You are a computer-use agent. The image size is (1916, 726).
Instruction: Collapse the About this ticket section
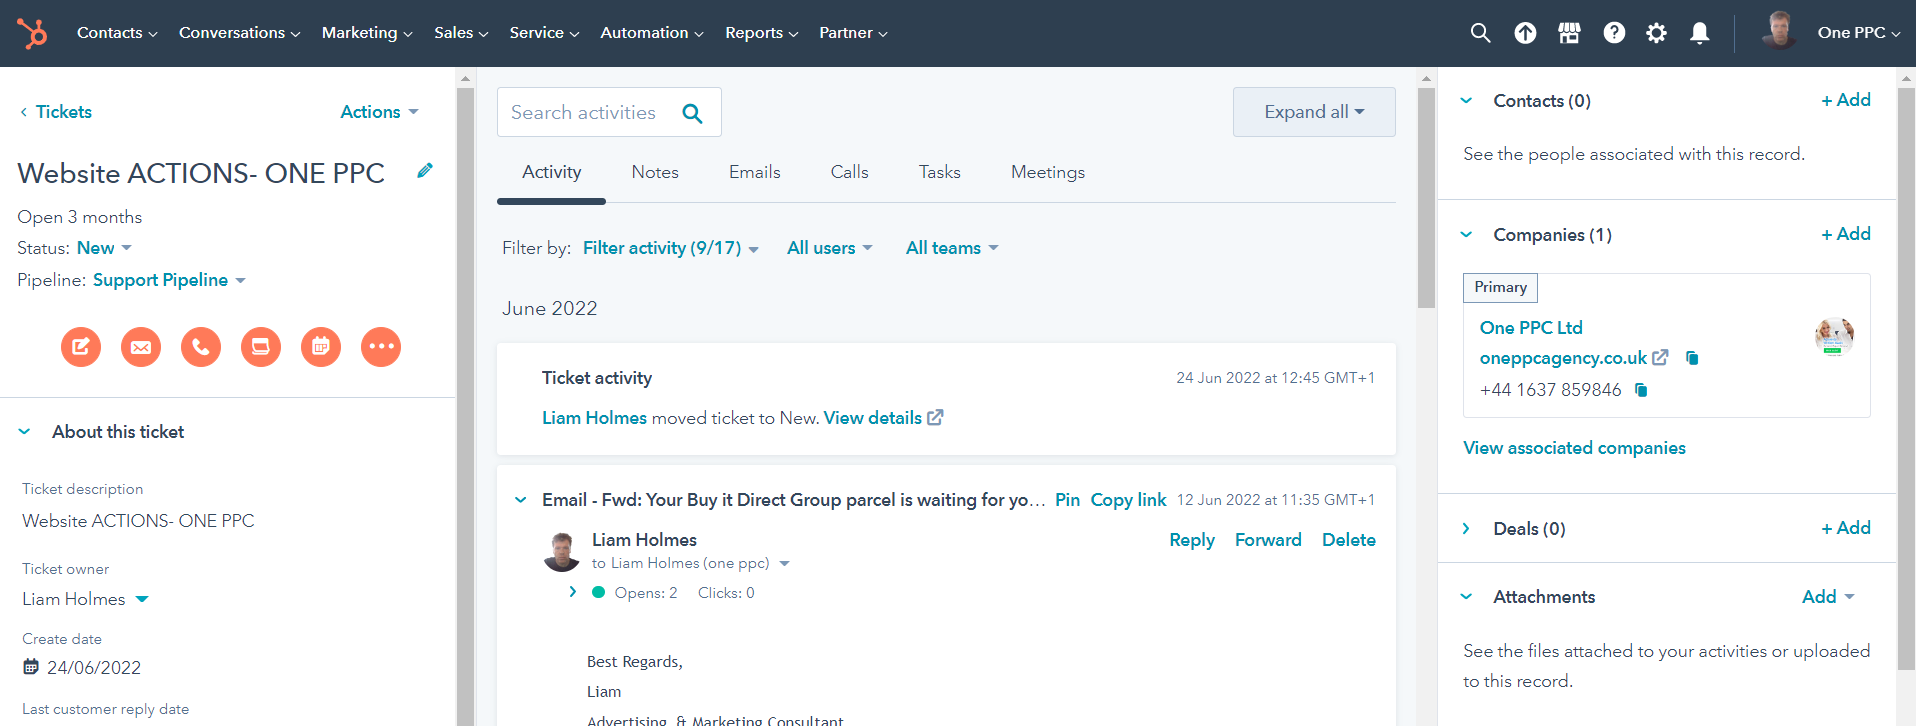point(24,432)
